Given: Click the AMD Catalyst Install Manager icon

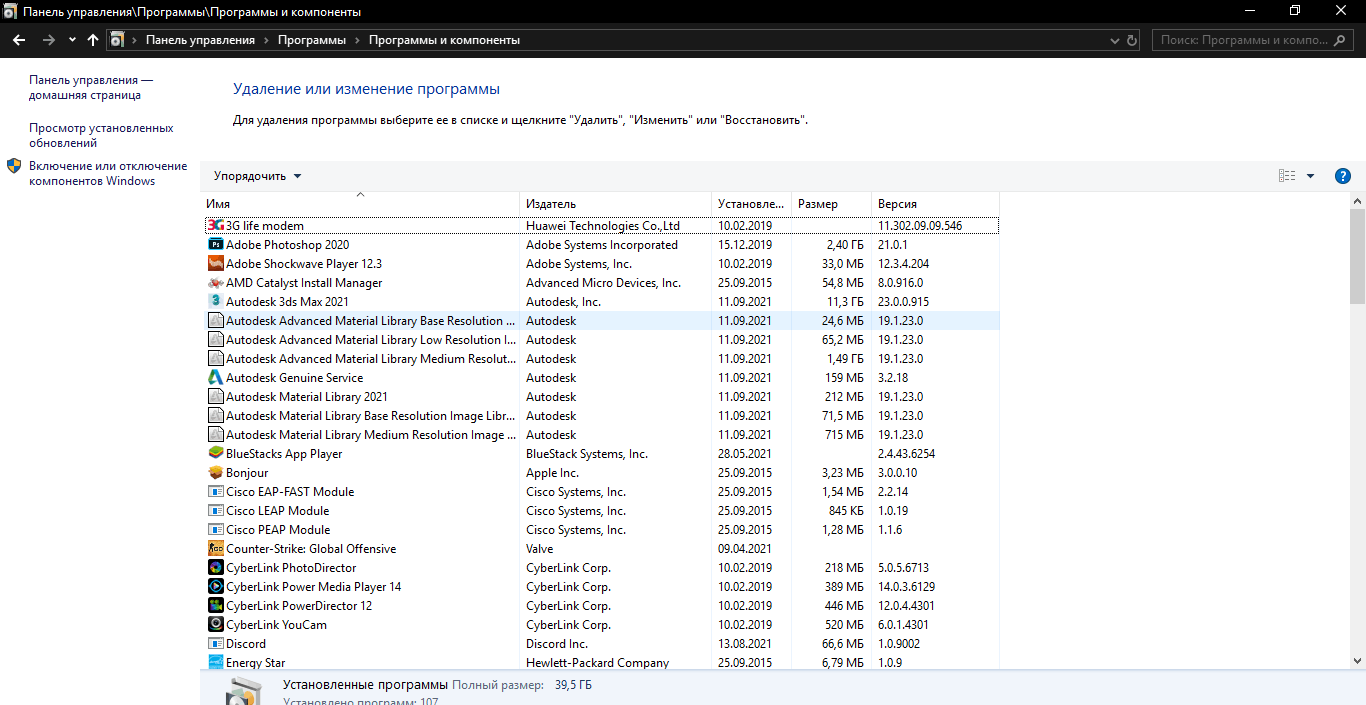Looking at the screenshot, I should (x=215, y=283).
